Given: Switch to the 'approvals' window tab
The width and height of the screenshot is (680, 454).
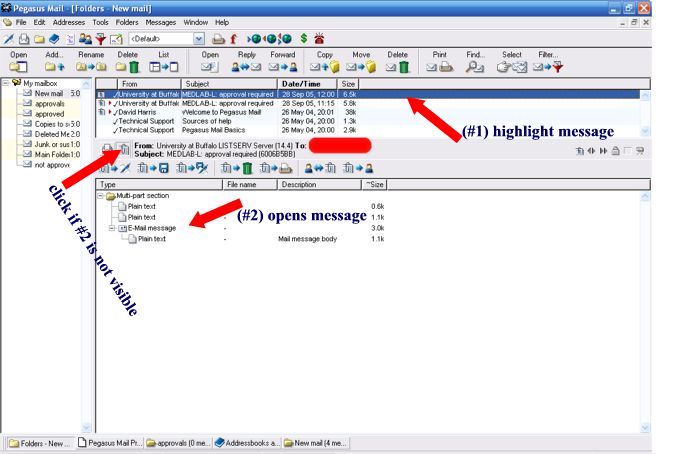Looking at the screenshot, I should (178, 443).
